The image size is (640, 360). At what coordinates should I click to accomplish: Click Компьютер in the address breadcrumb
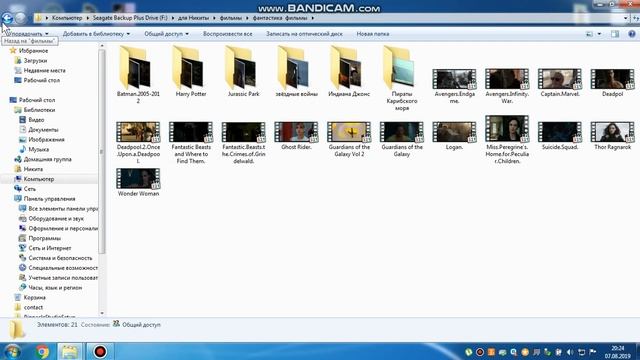click(67, 18)
